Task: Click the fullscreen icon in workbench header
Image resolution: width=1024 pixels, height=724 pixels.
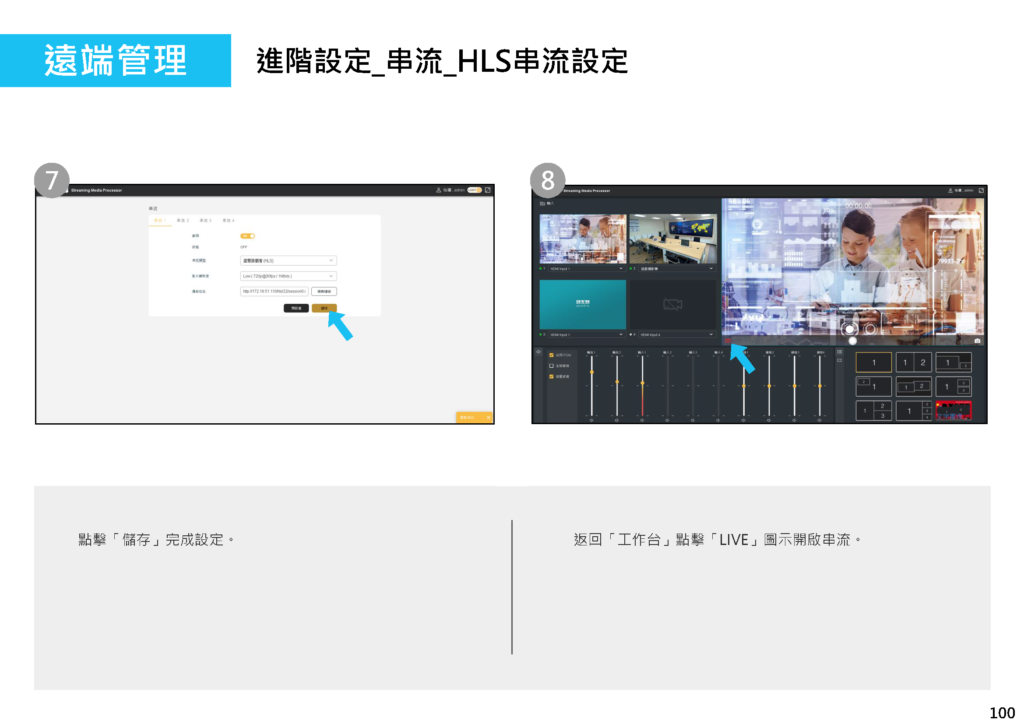Action: 981,190
